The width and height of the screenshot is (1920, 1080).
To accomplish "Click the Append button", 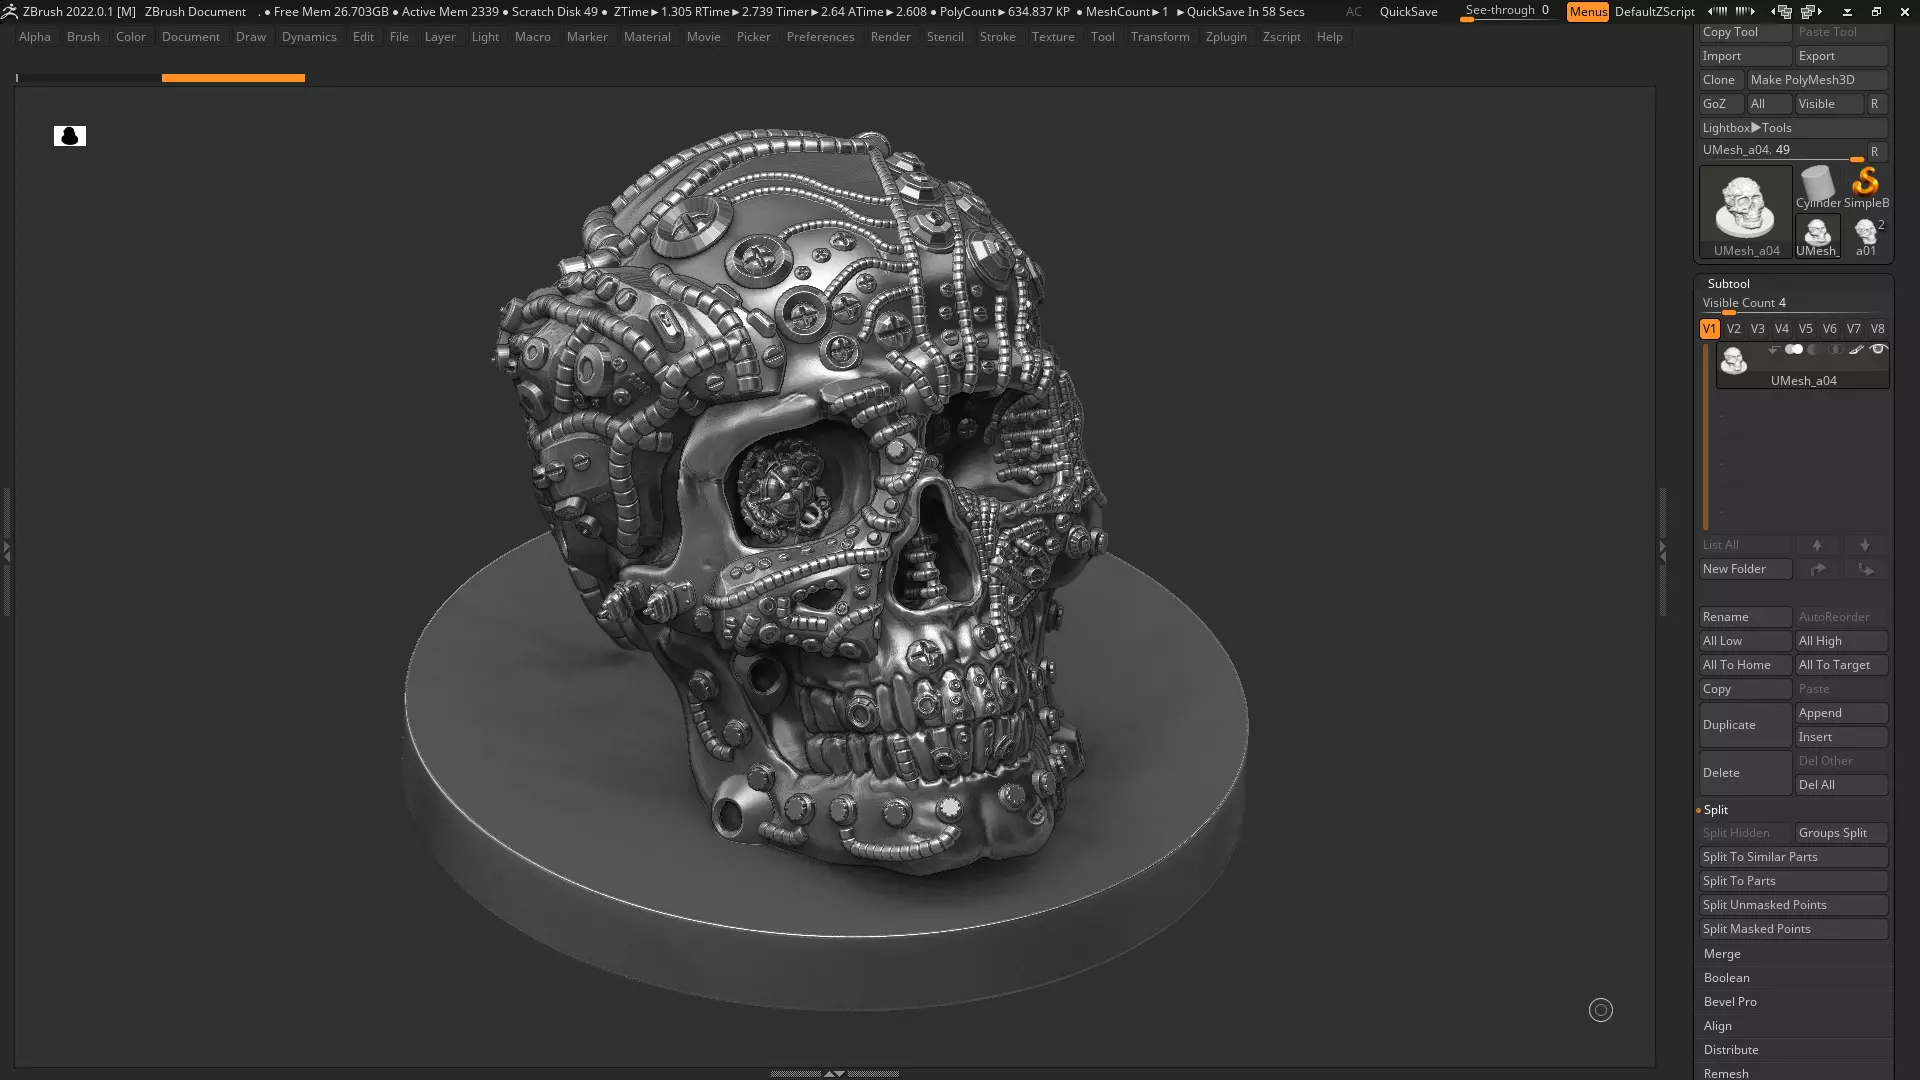I will click(x=1841, y=713).
